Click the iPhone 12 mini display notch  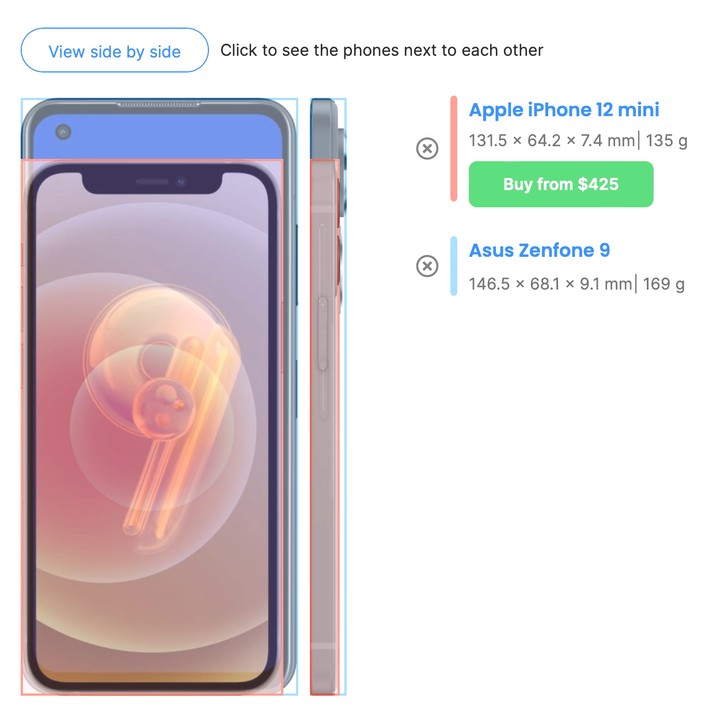click(152, 182)
